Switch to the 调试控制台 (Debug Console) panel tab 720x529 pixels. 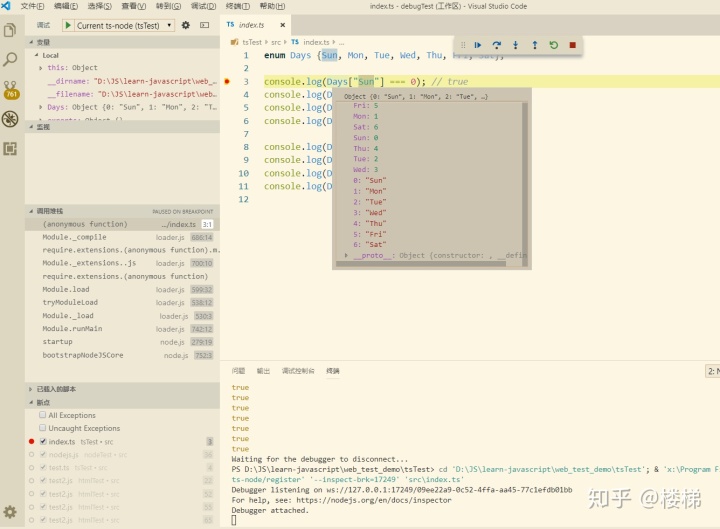coord(298,371)
